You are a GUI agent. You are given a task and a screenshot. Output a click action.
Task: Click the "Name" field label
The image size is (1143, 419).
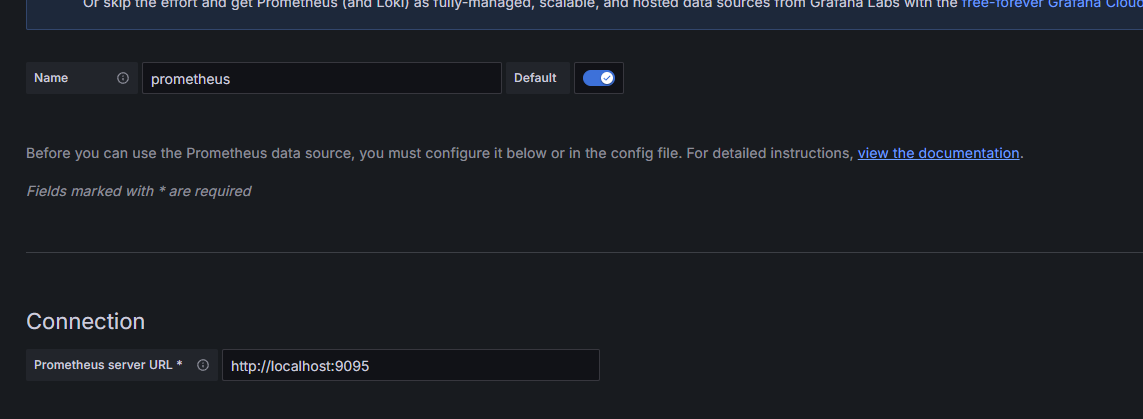pos(51,78)
